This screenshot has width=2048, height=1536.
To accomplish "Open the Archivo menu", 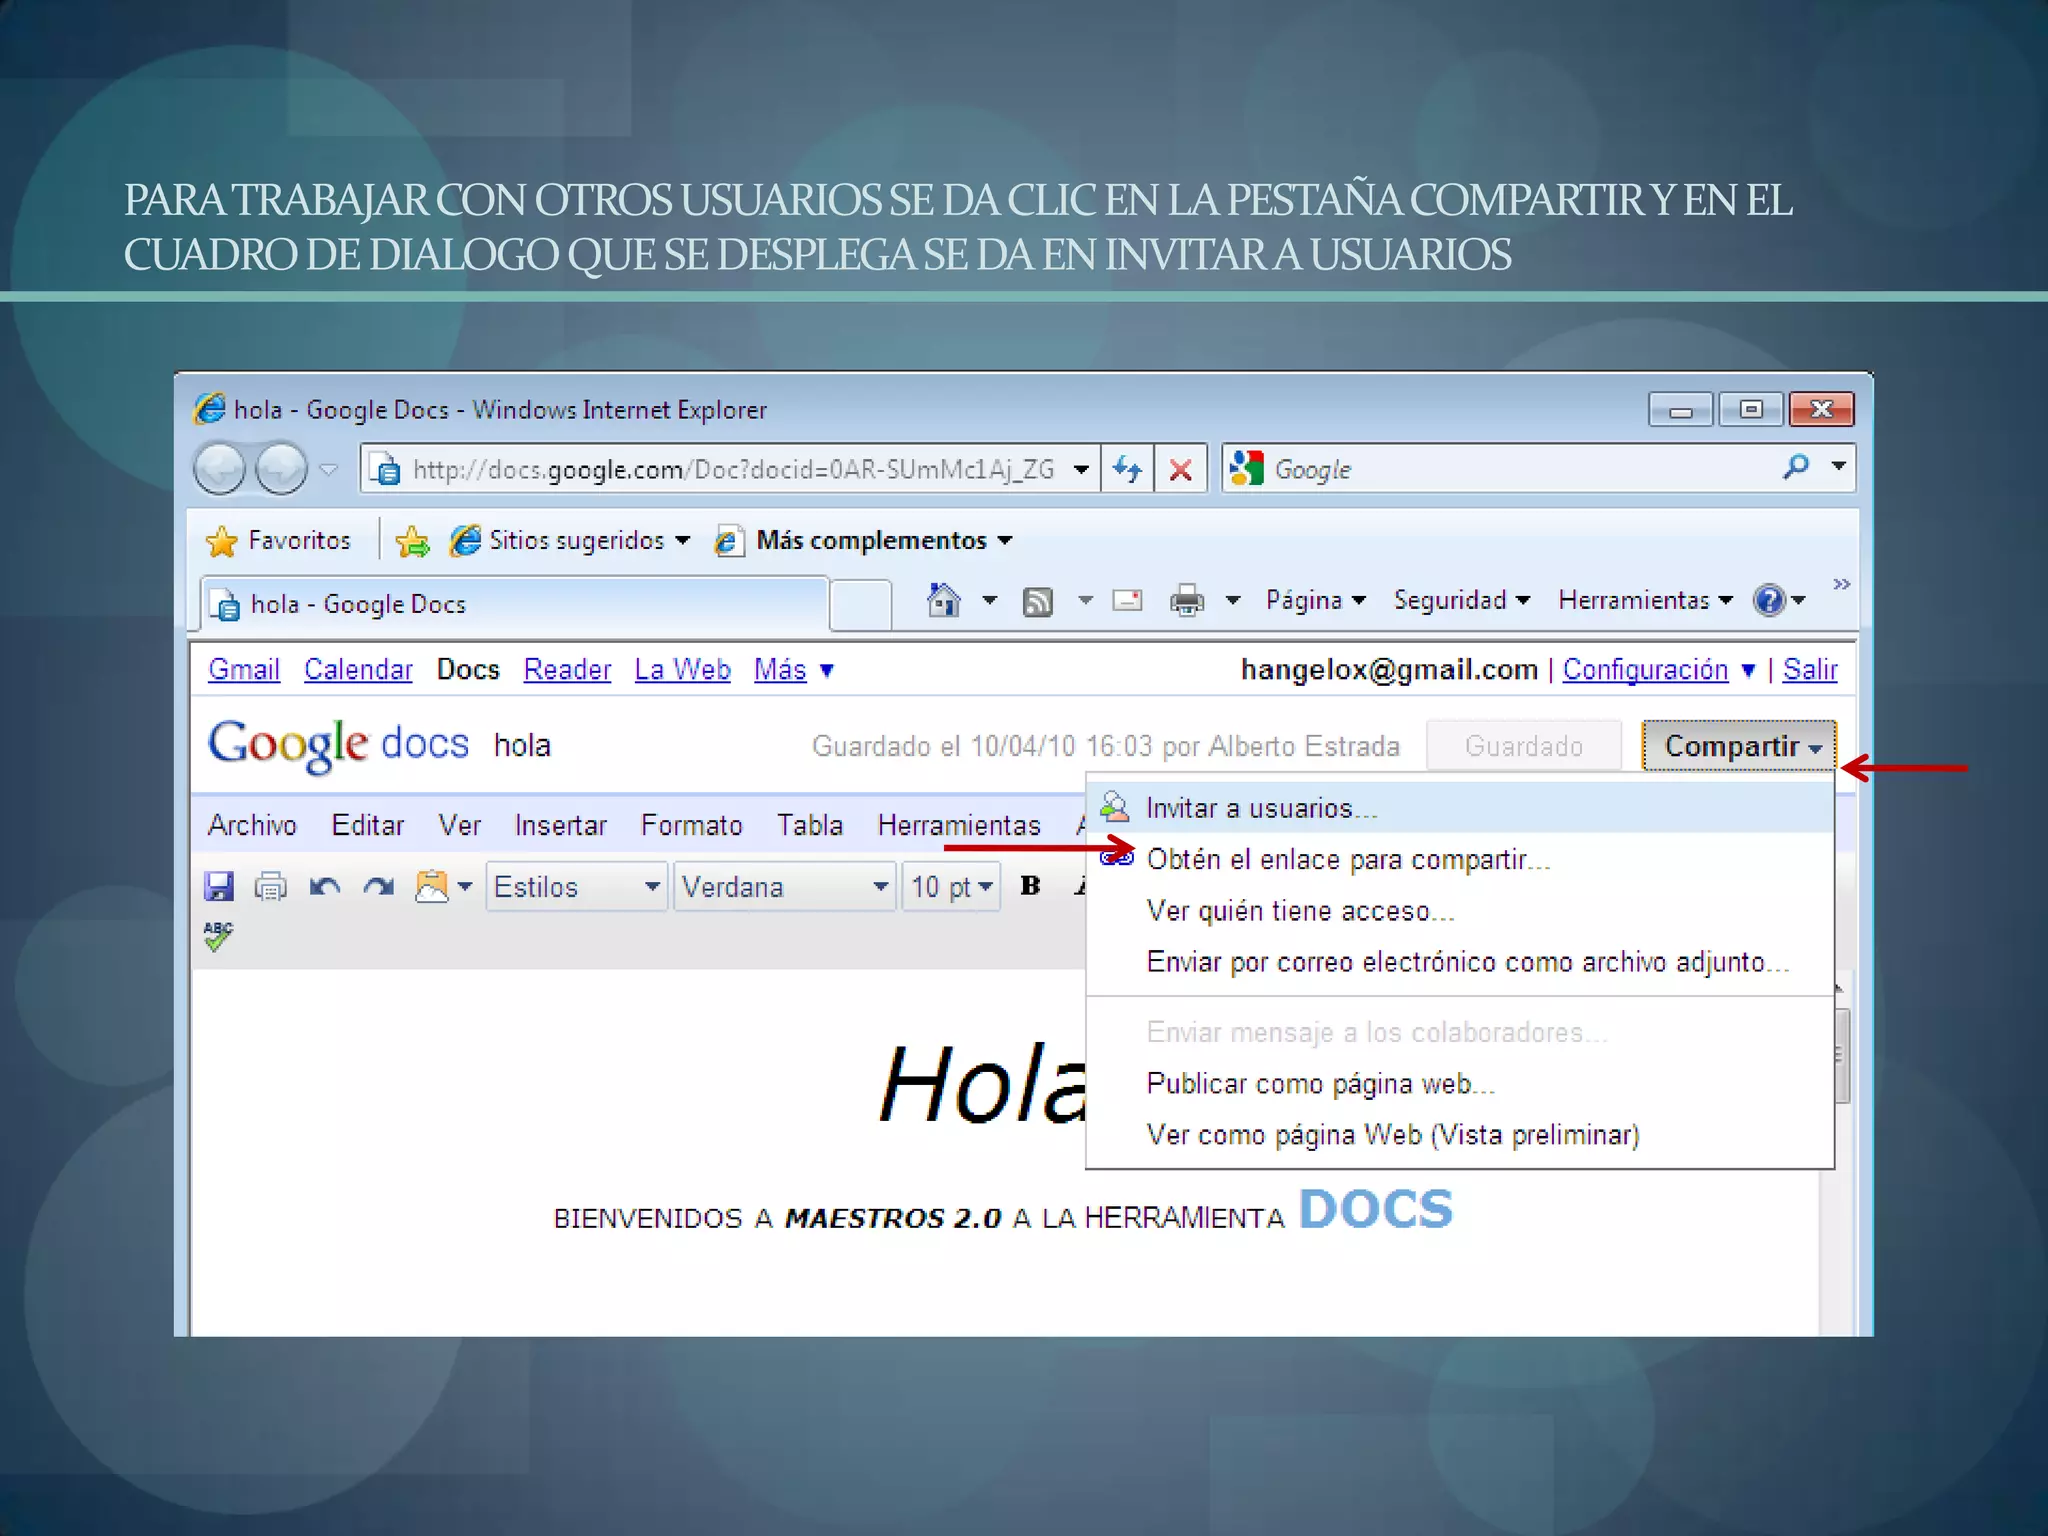I will (252, 825).
